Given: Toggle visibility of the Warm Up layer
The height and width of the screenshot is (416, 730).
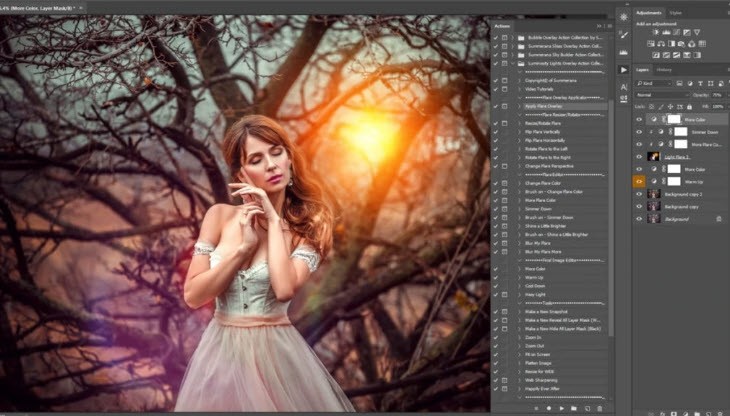Looking at the screenshot, I should 639,181.
